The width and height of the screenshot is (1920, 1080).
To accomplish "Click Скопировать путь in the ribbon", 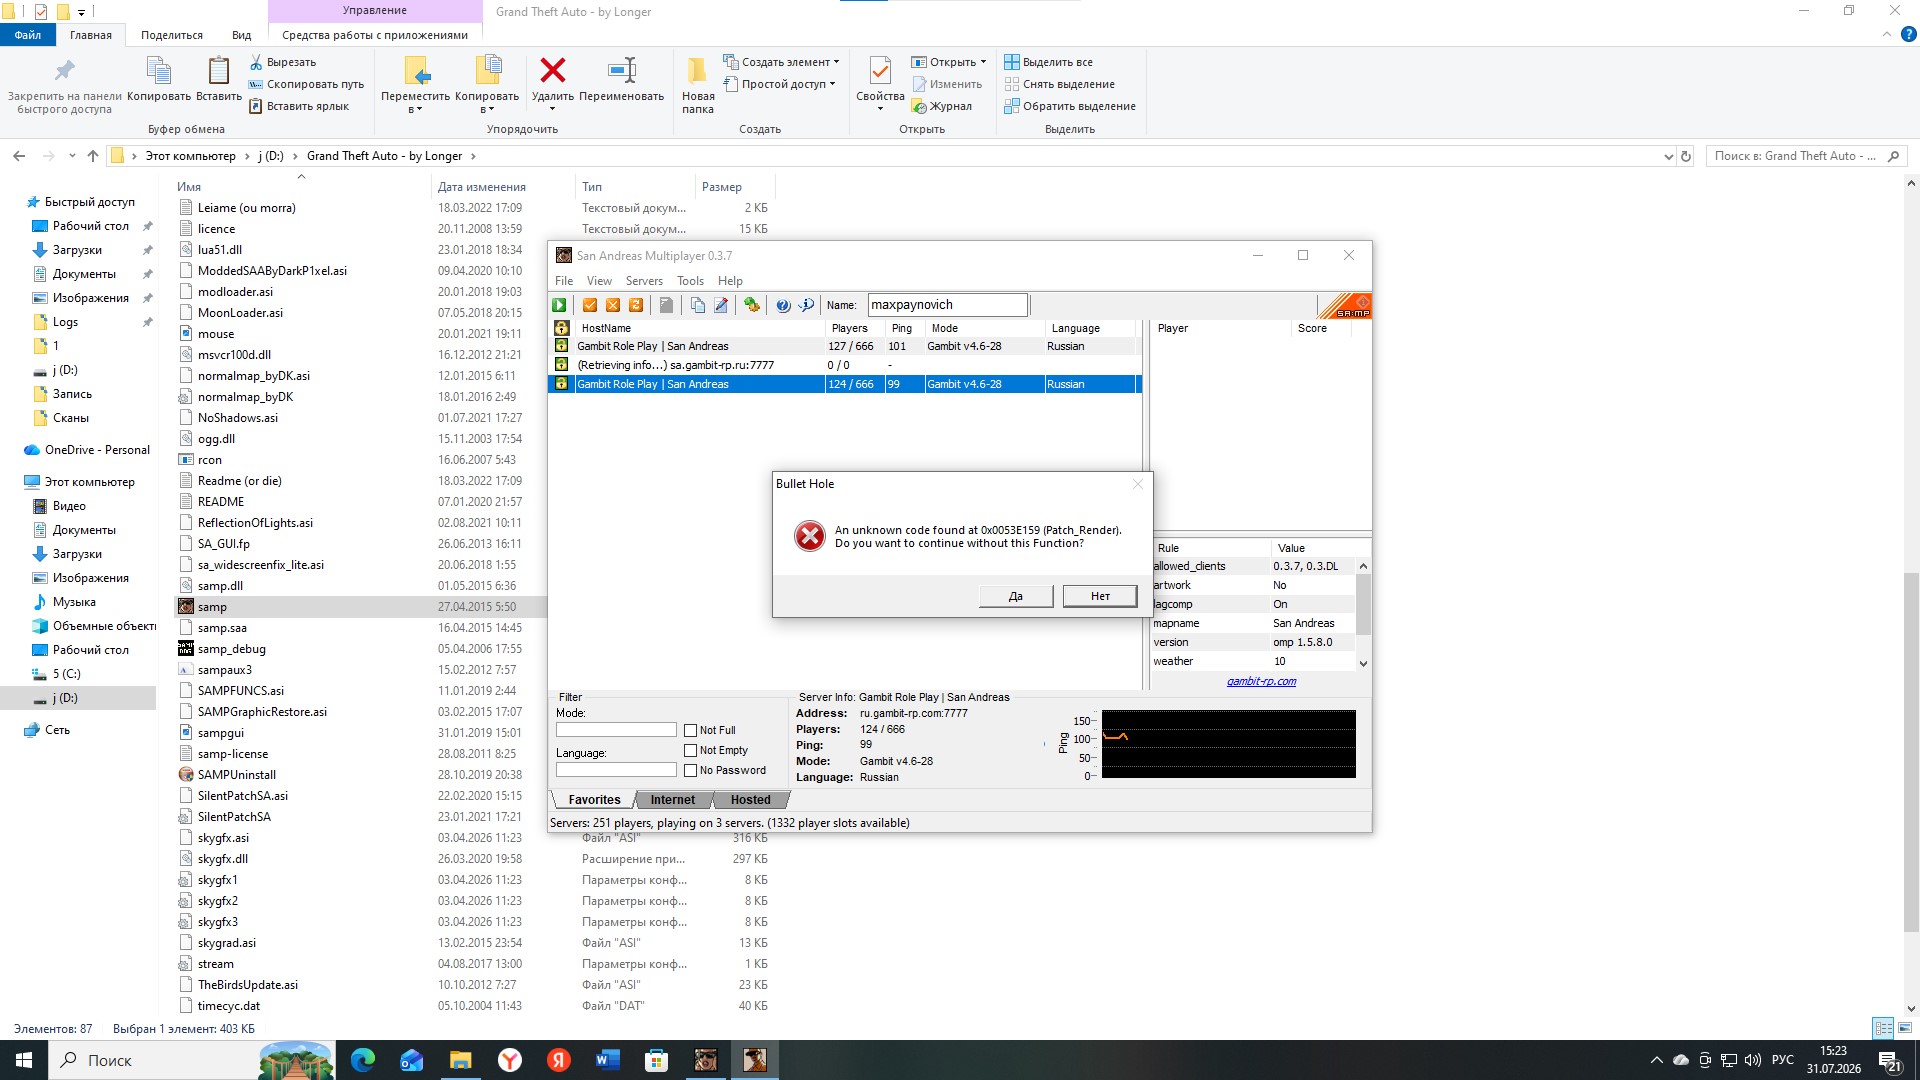I will (x=306, y=84).
